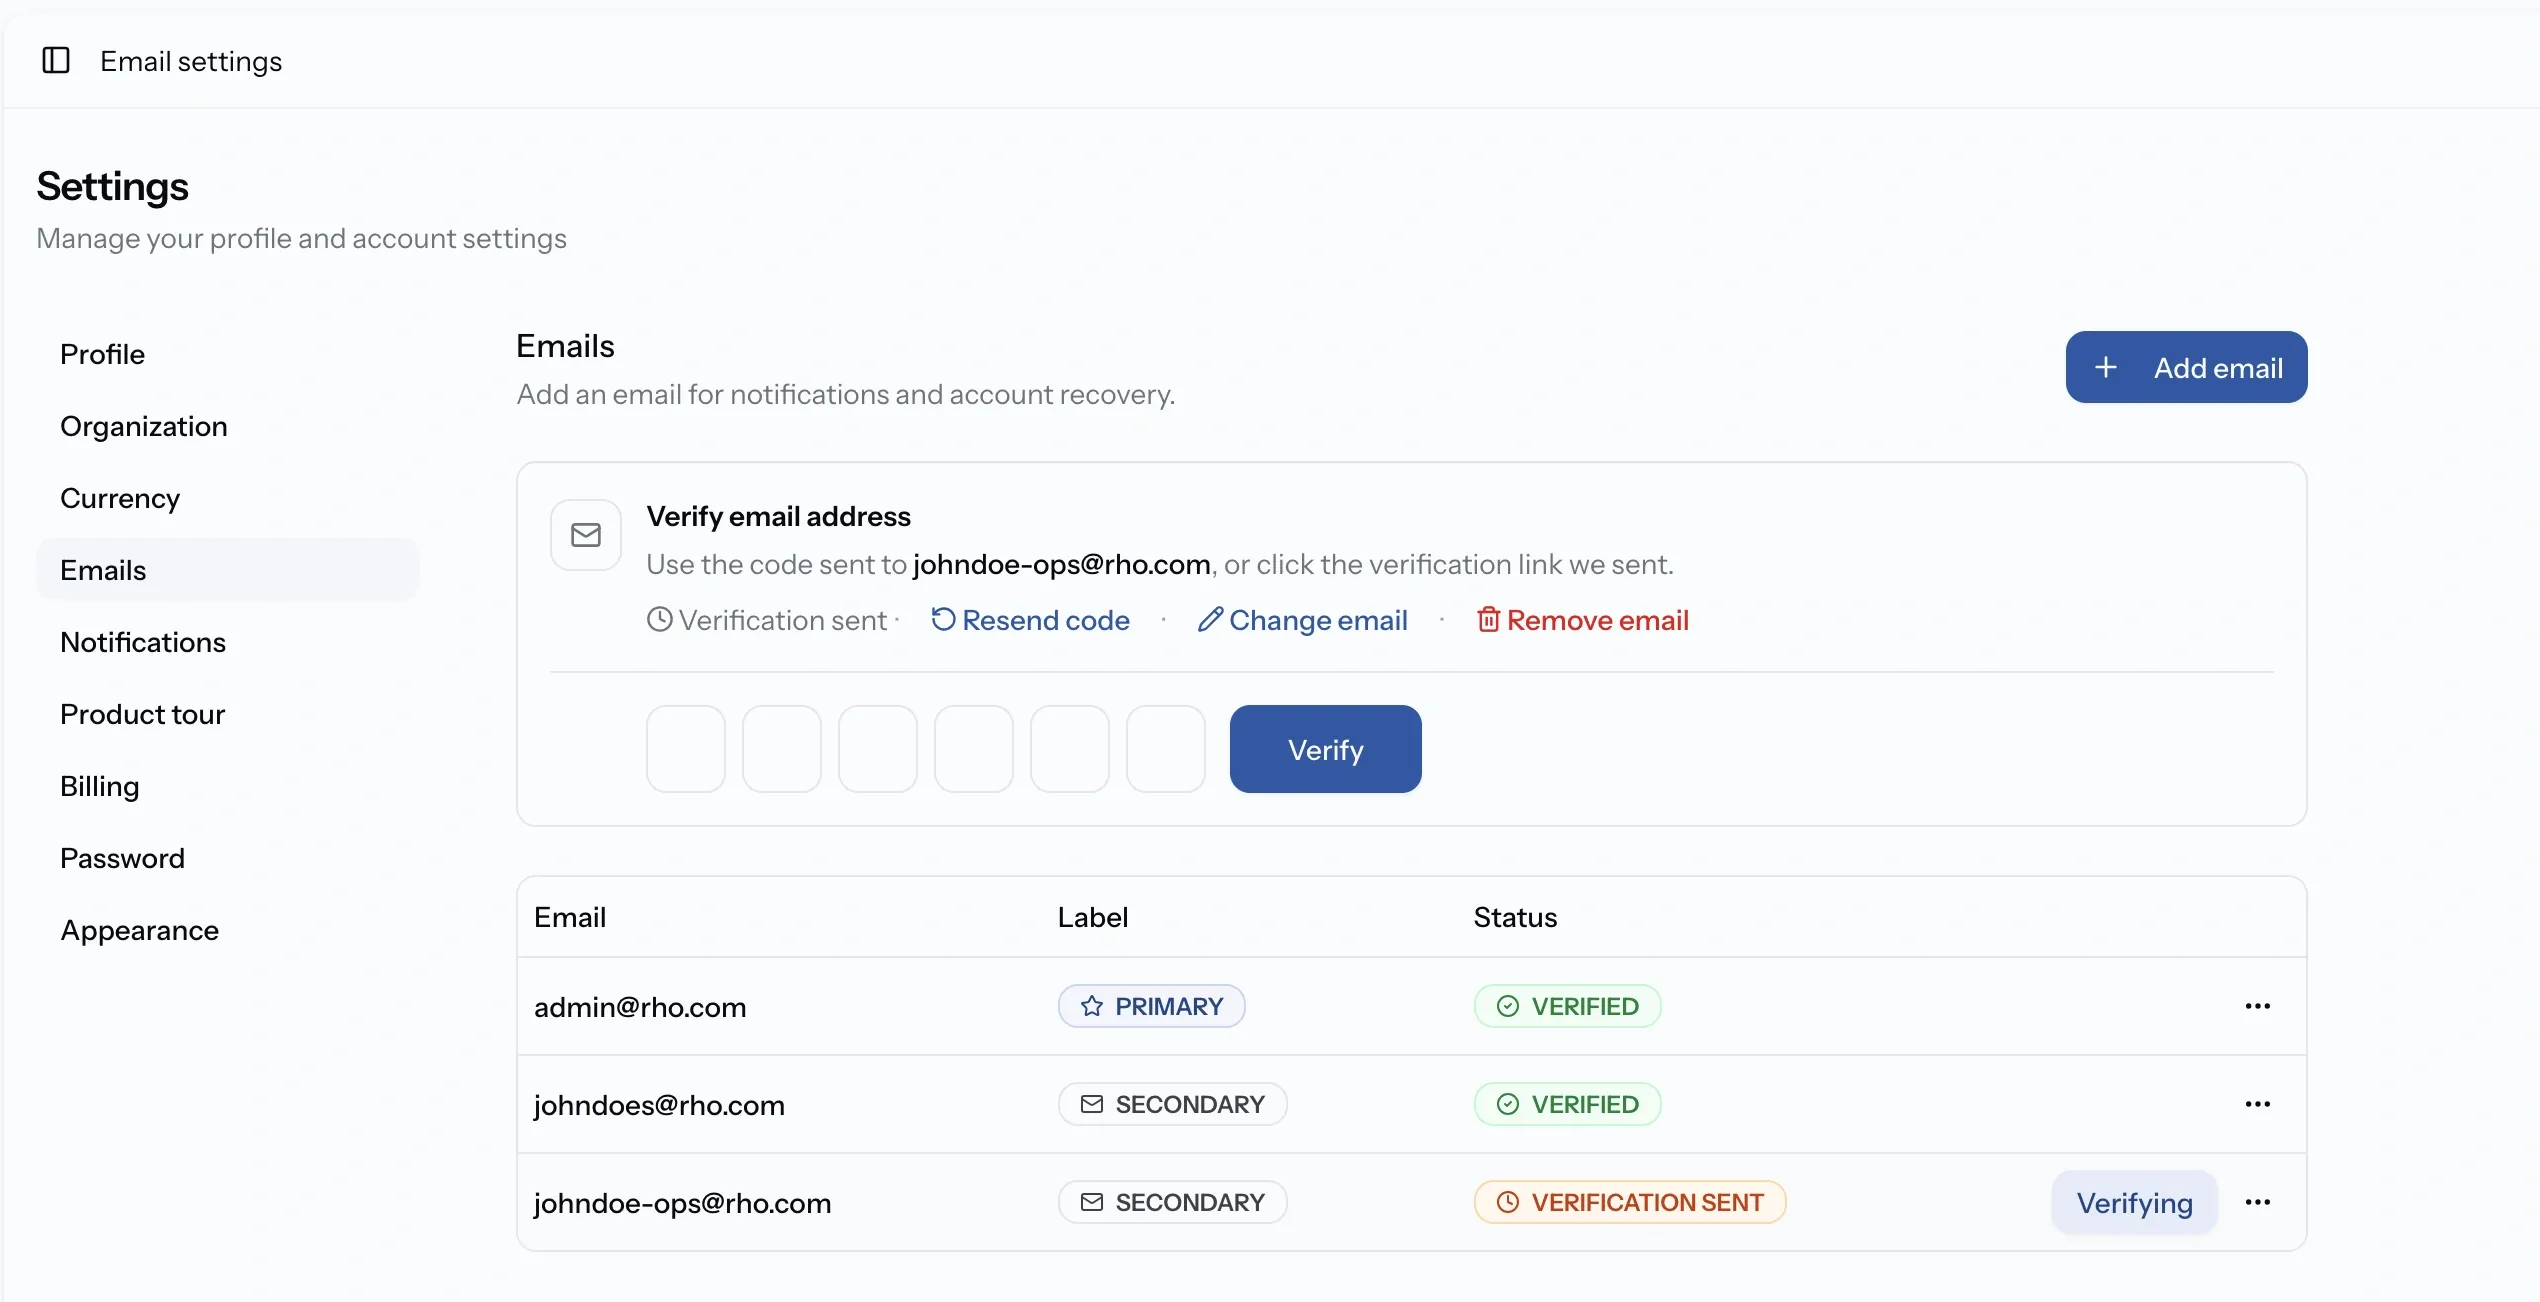This screenshot has width=2540, height=1302.
Task: Click the Email column header
Action: [x=570, y=917]
